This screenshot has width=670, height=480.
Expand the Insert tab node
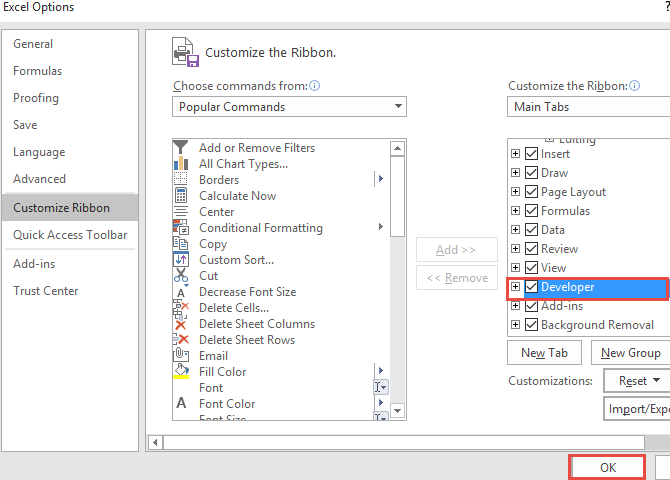[x=515, y=153]
